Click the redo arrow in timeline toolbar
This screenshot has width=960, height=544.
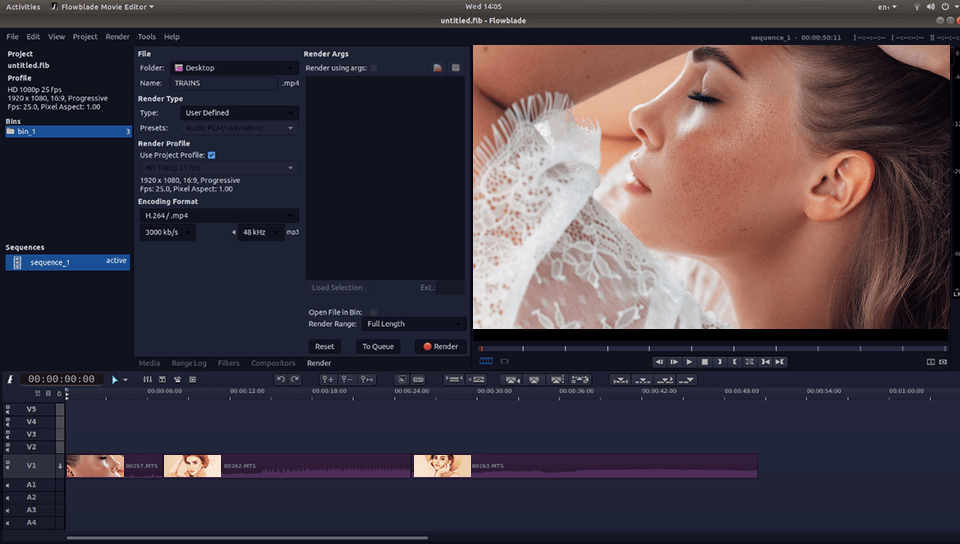pyautogui.click(x=294, y=380)
